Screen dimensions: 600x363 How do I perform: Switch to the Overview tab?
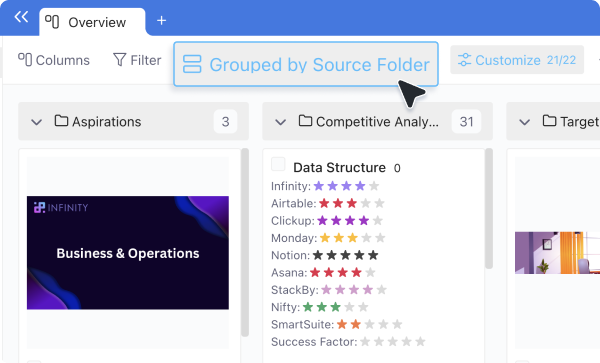(x=92, y=22)
